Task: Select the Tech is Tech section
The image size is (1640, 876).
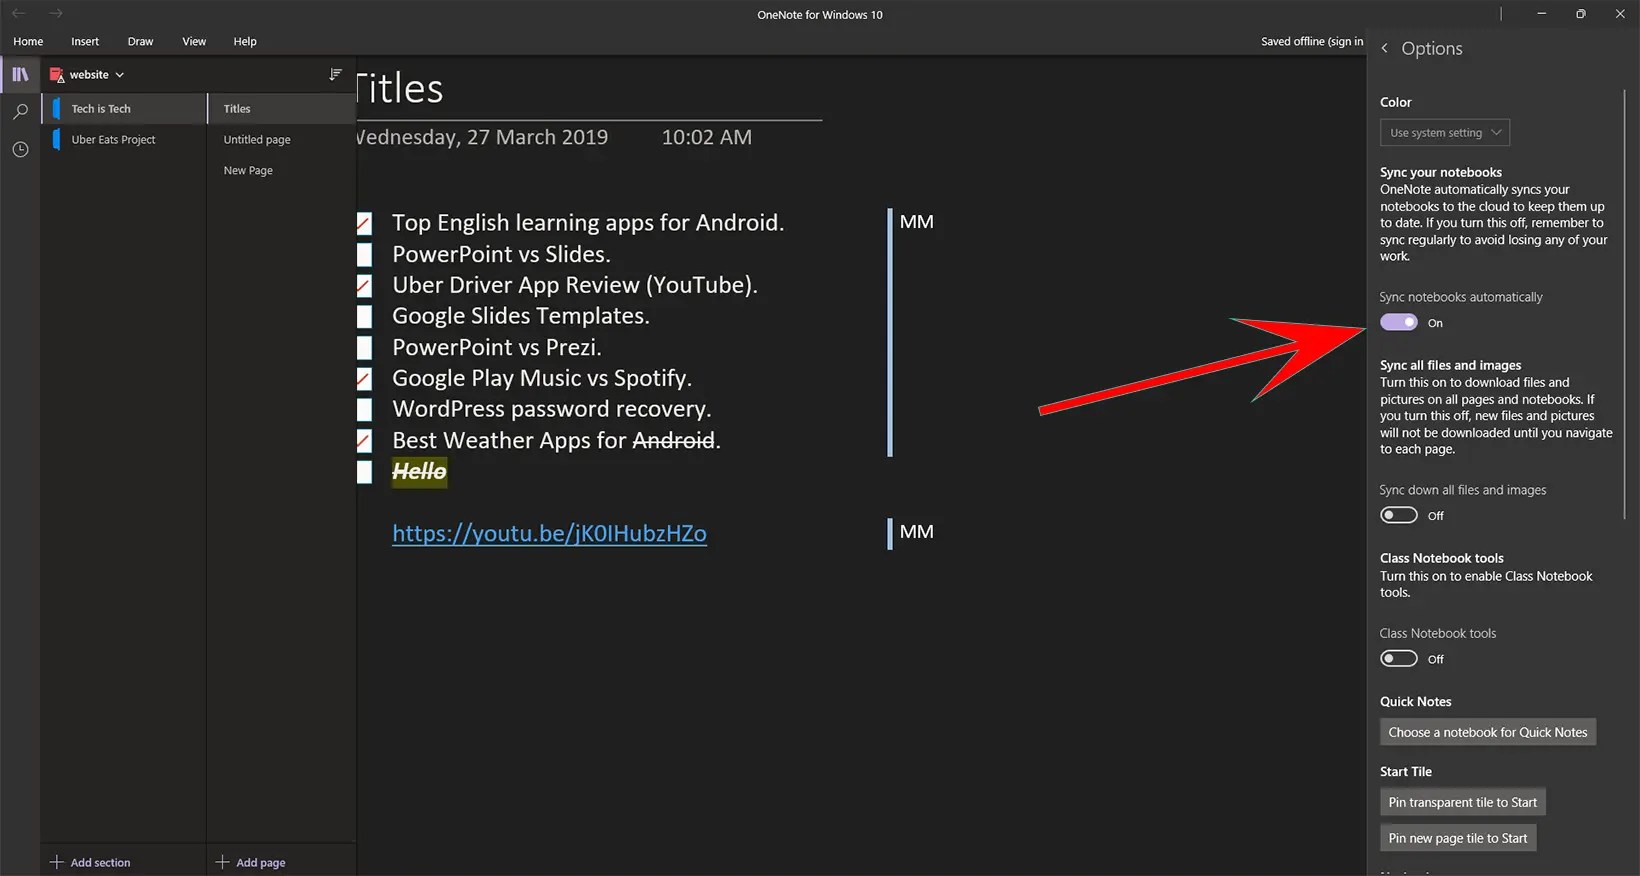Action: (124, 109)
